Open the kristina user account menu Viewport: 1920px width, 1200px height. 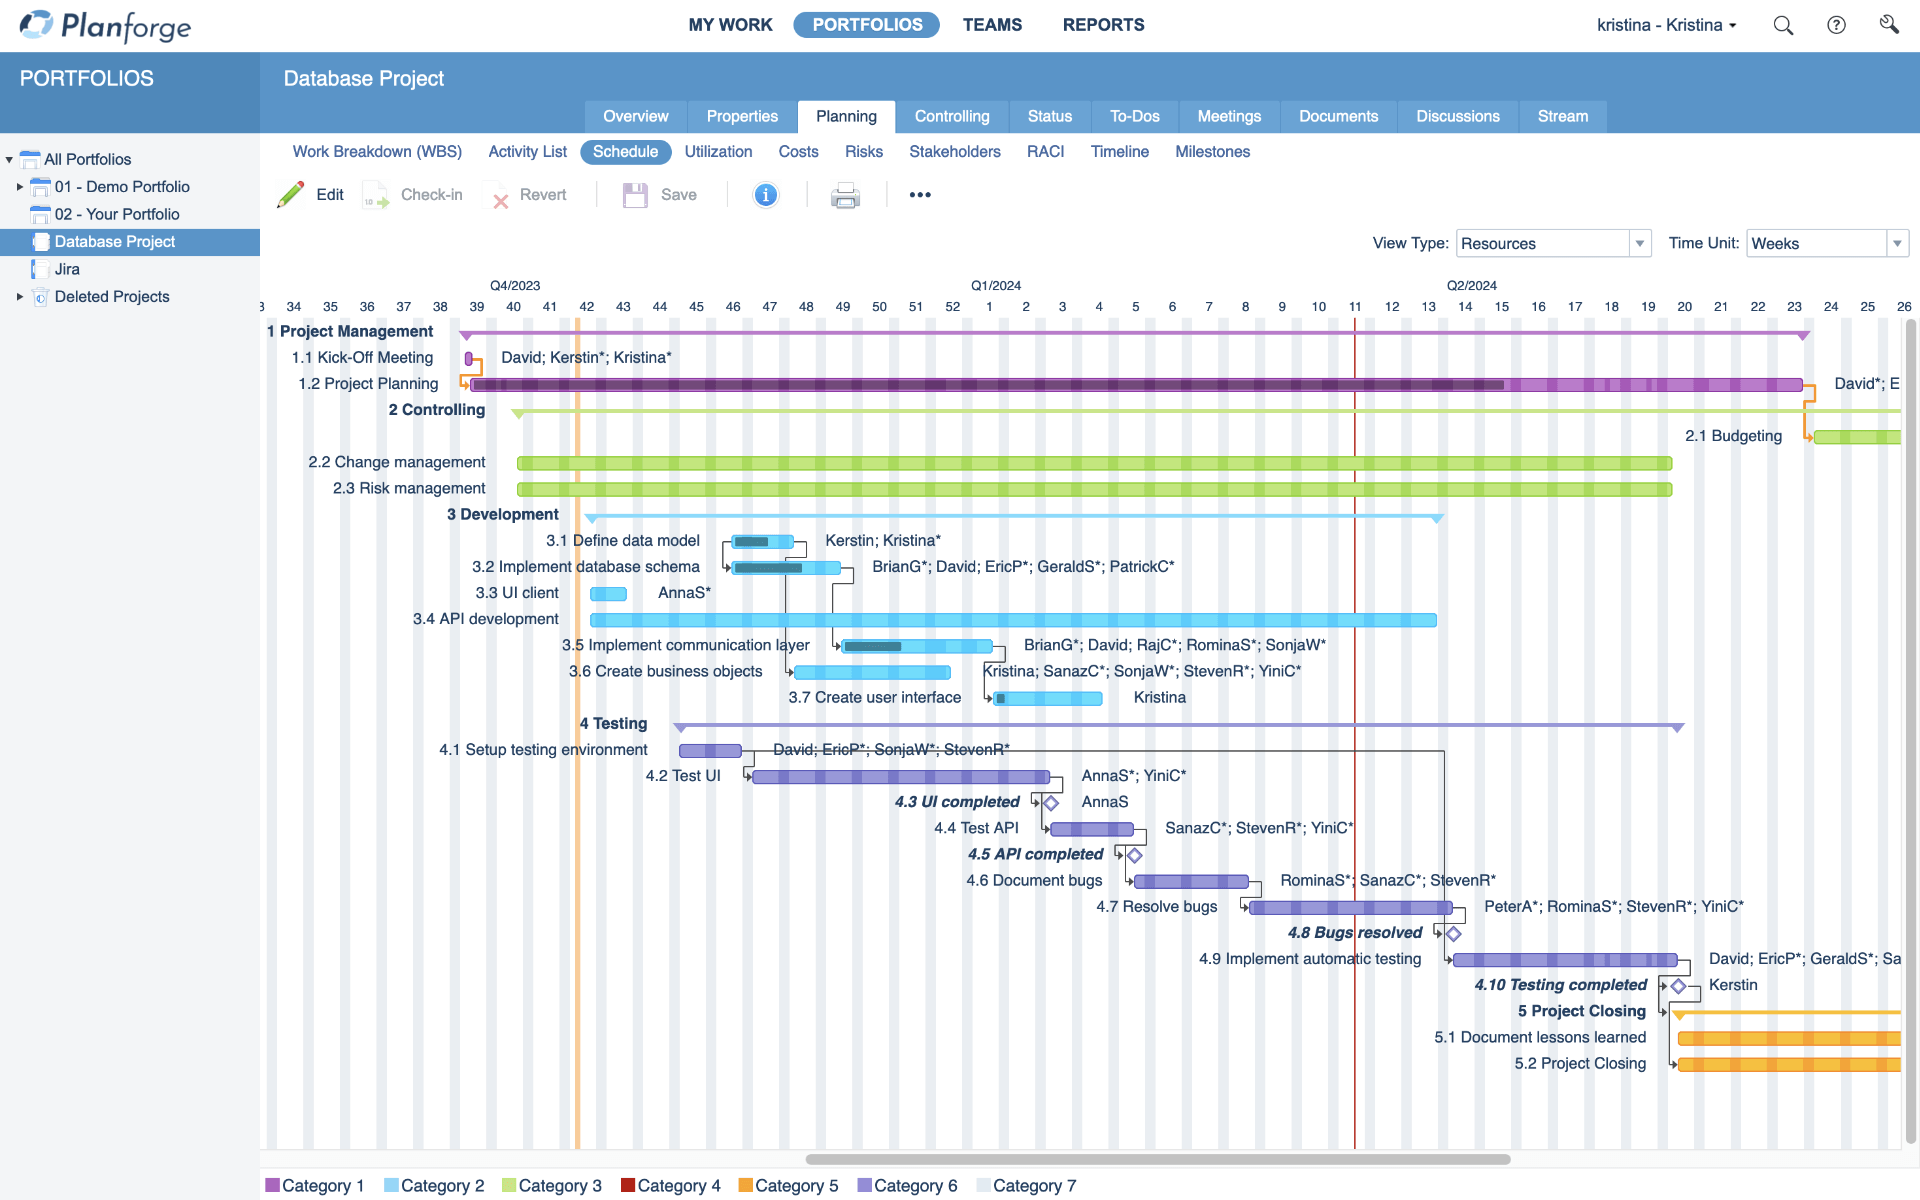pyautogui.click(x=1666, y=25)
